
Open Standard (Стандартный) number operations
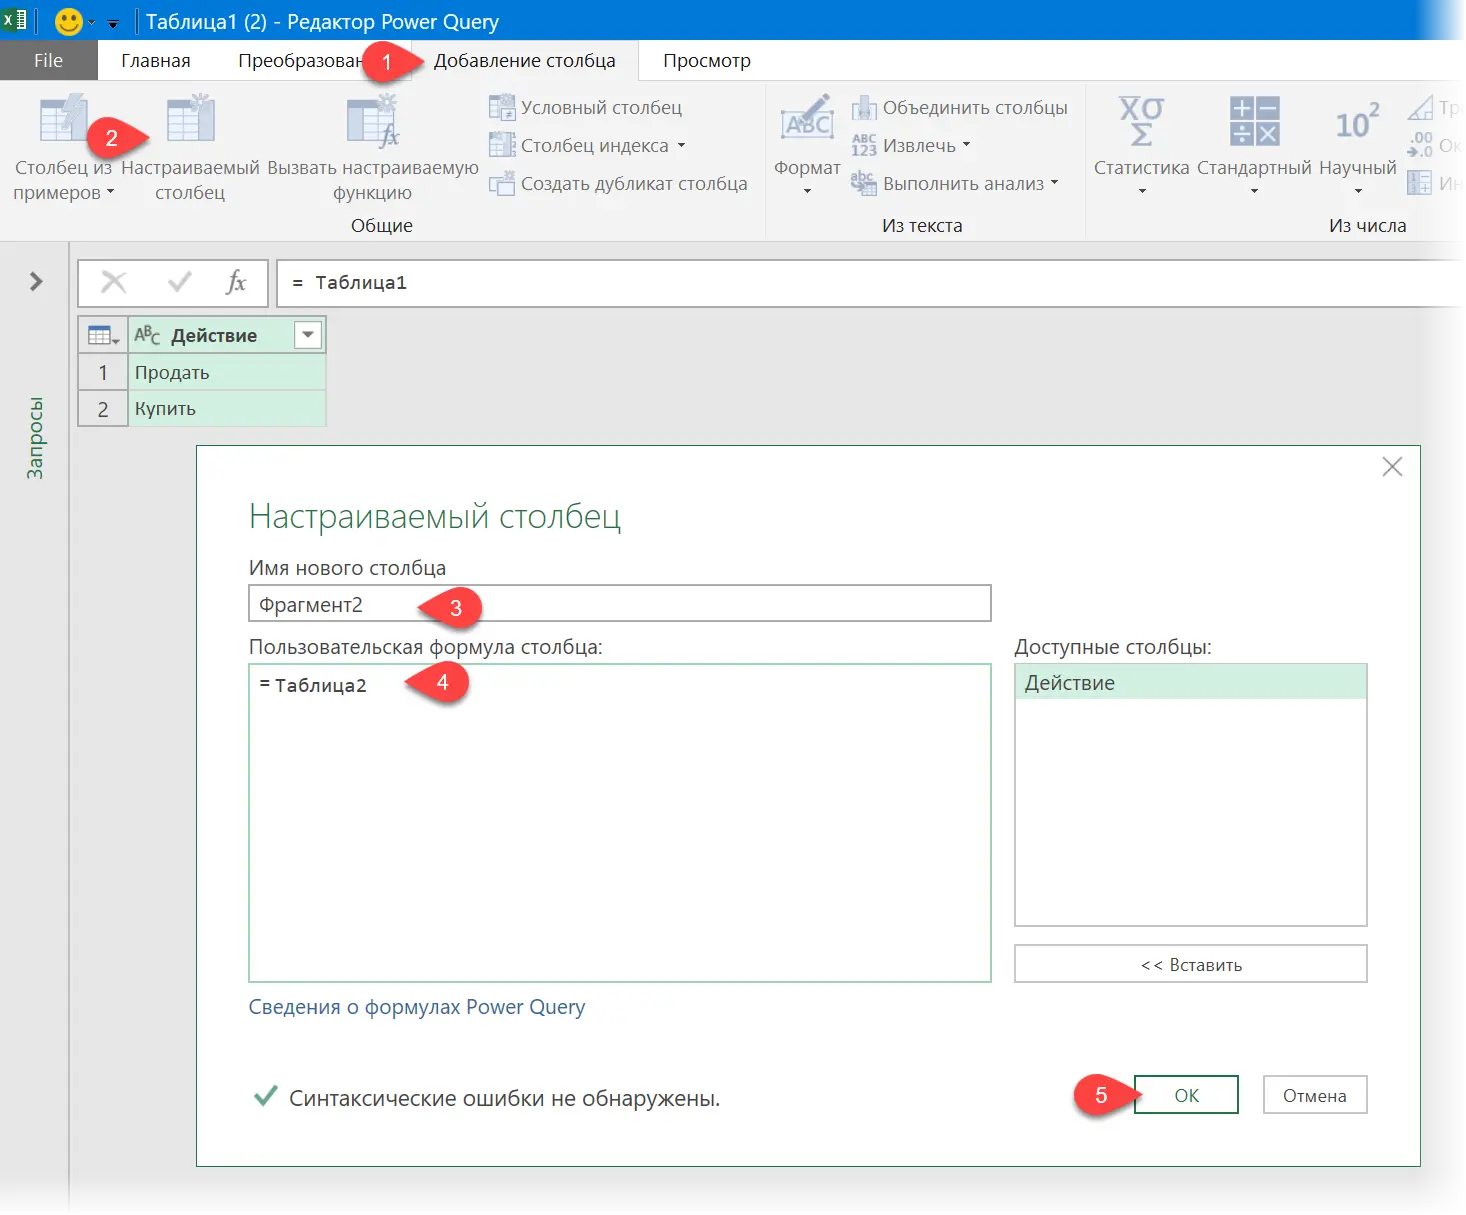coord(1254,145)
